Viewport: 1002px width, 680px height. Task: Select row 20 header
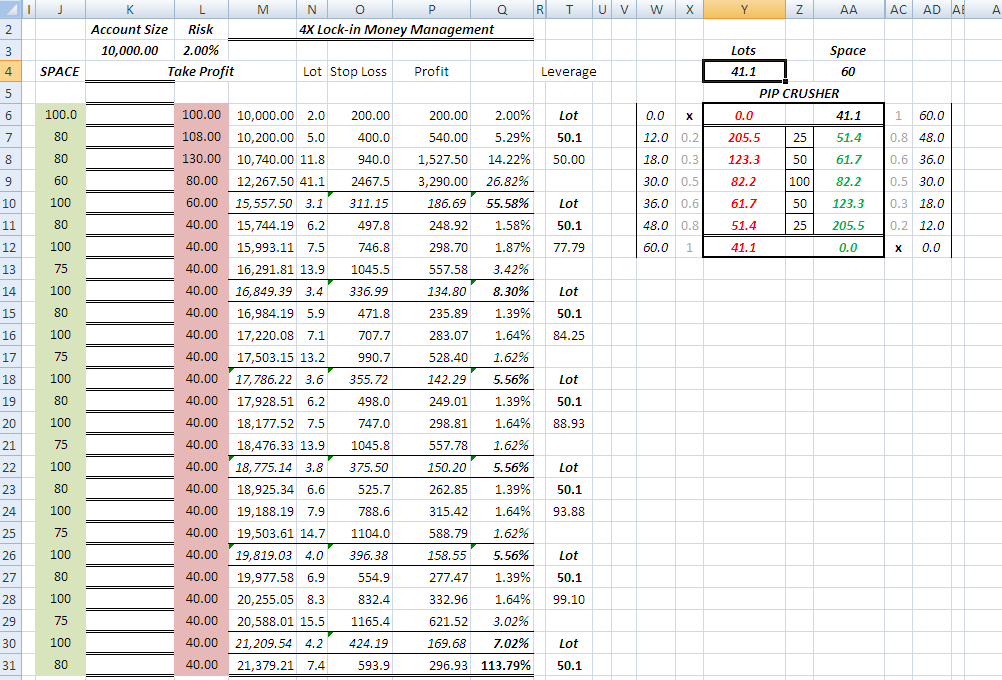[x=11, y=423]
